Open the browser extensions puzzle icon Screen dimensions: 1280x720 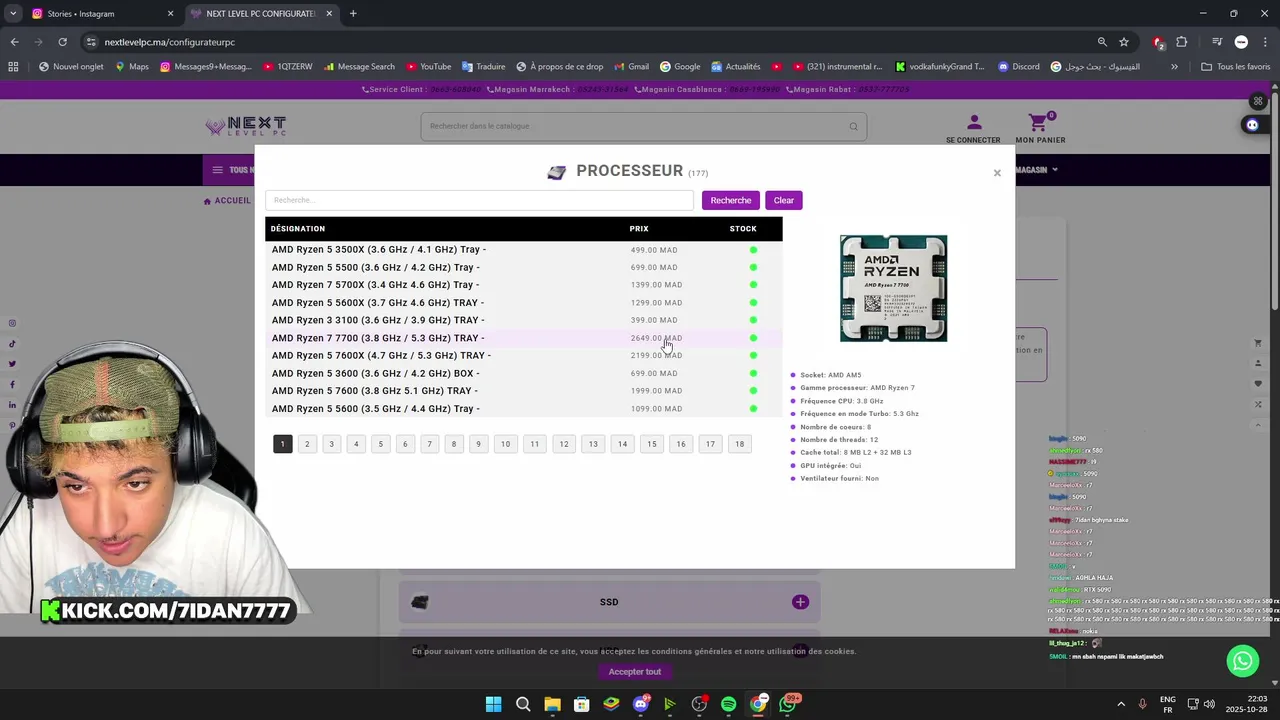pos(1182,42)
